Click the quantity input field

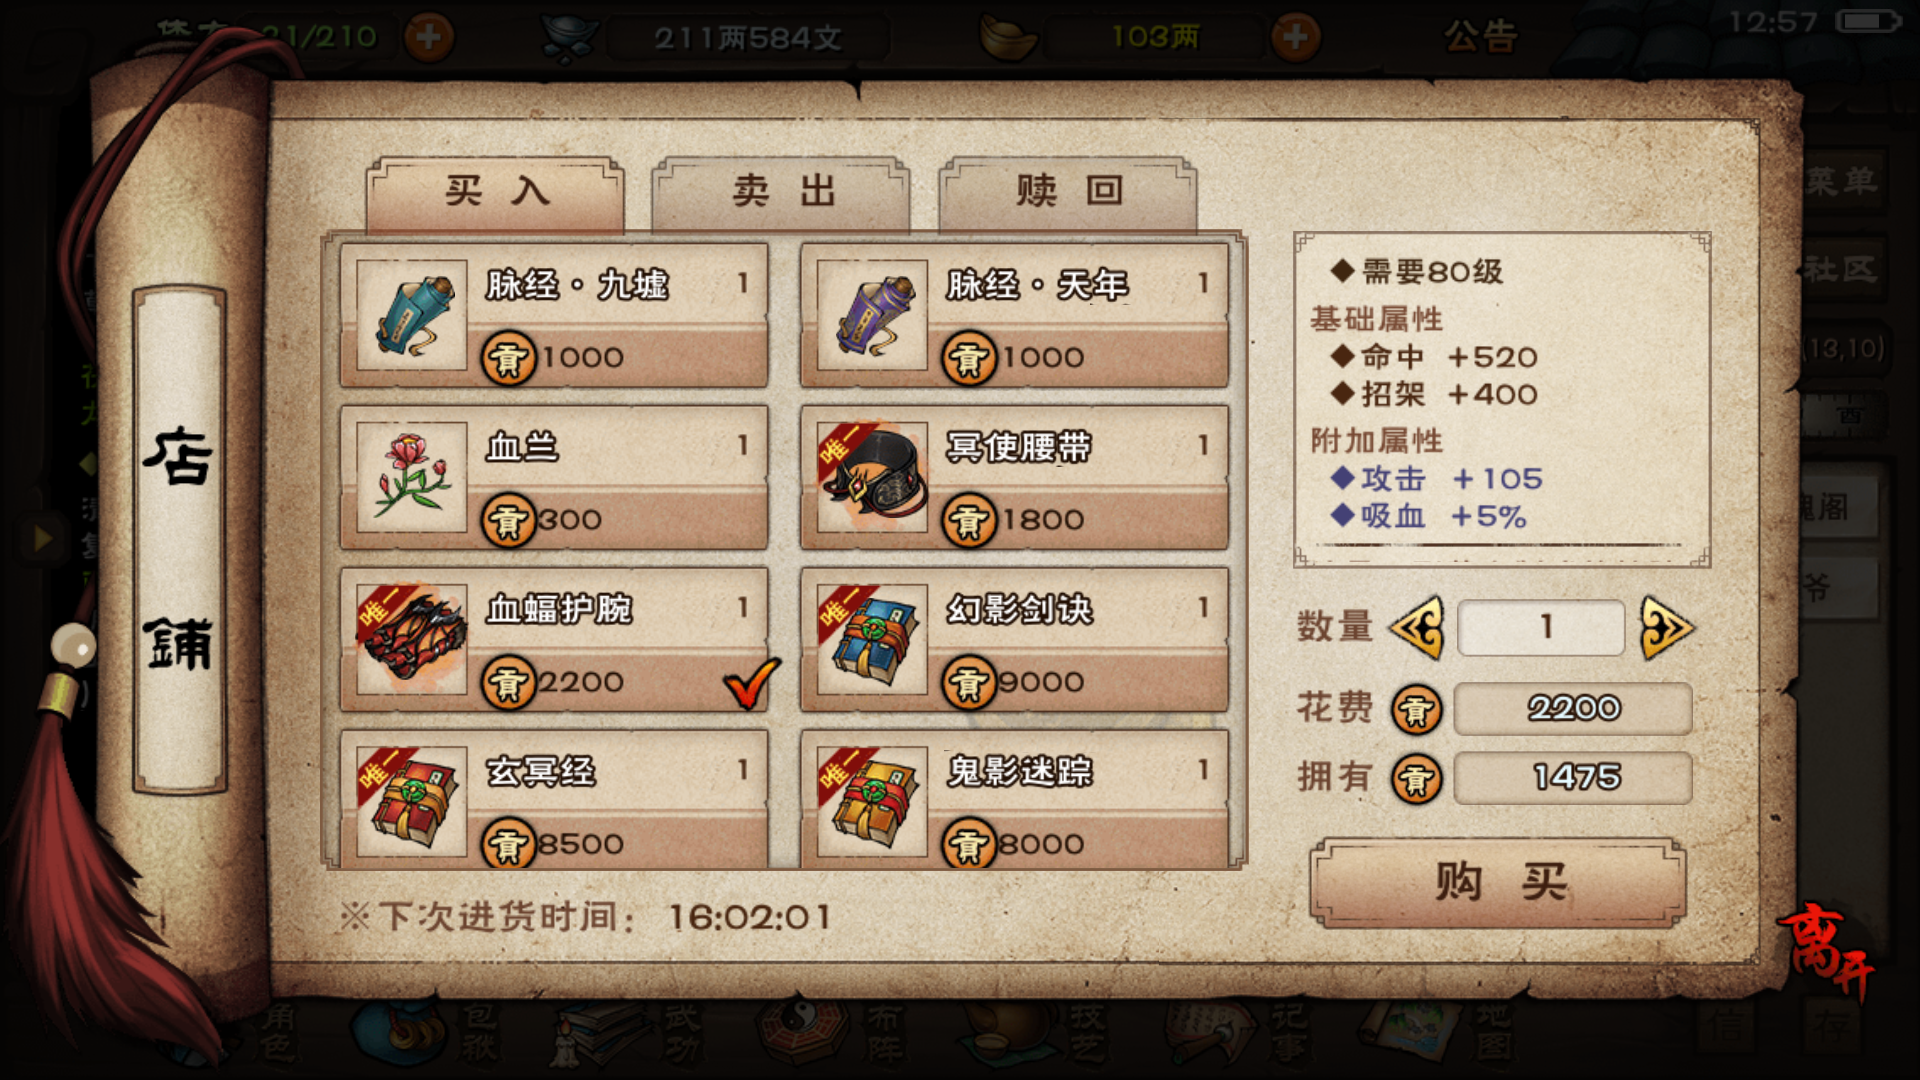coord(1541,628)
